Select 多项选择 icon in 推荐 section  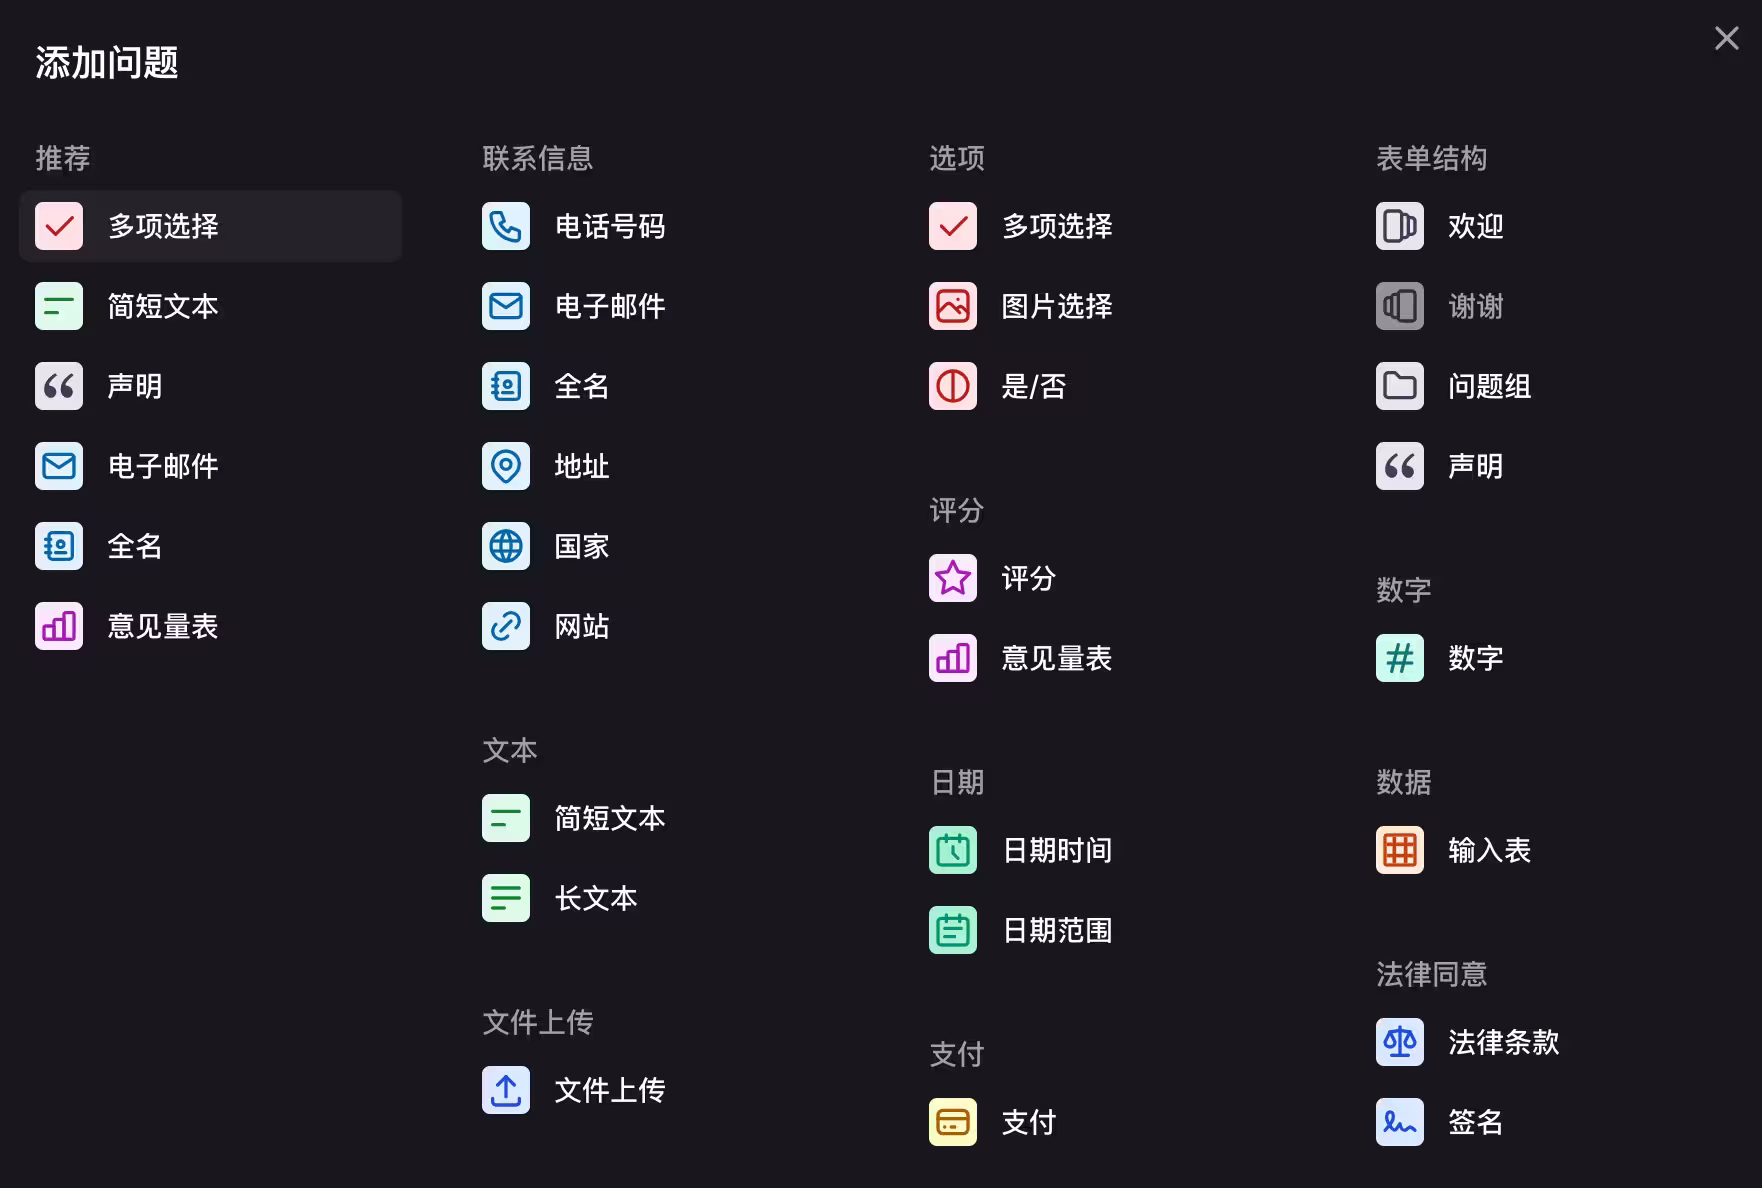click(x=59, y=226)
